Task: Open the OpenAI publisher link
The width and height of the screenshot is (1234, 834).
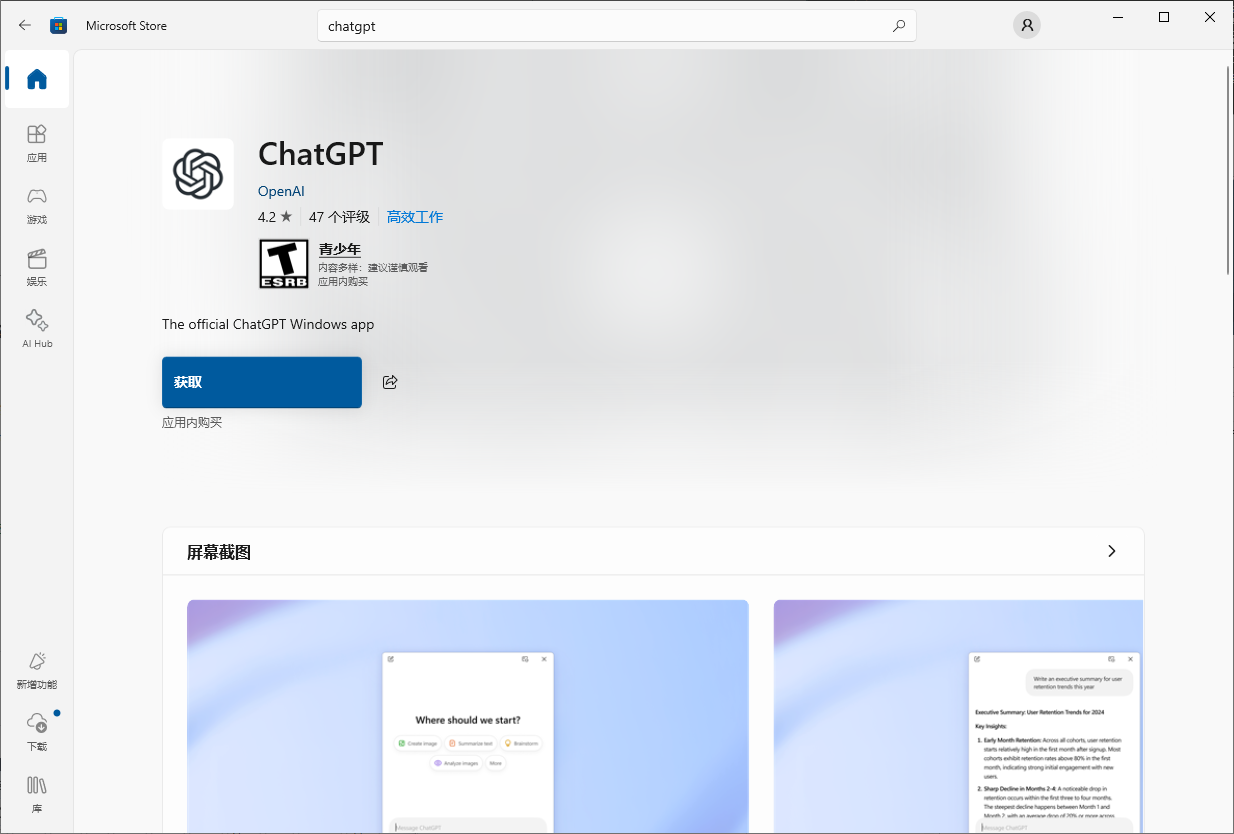Action: click(x=281, y=191)
